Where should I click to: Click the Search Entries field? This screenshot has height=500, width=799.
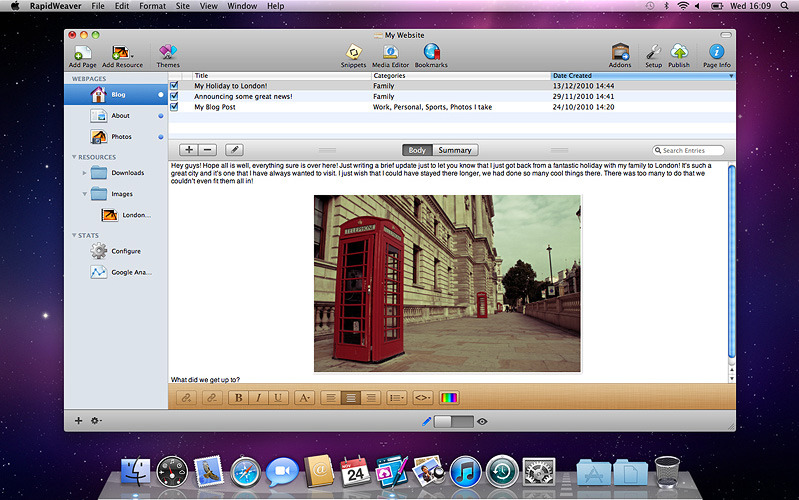coord(688,150)
